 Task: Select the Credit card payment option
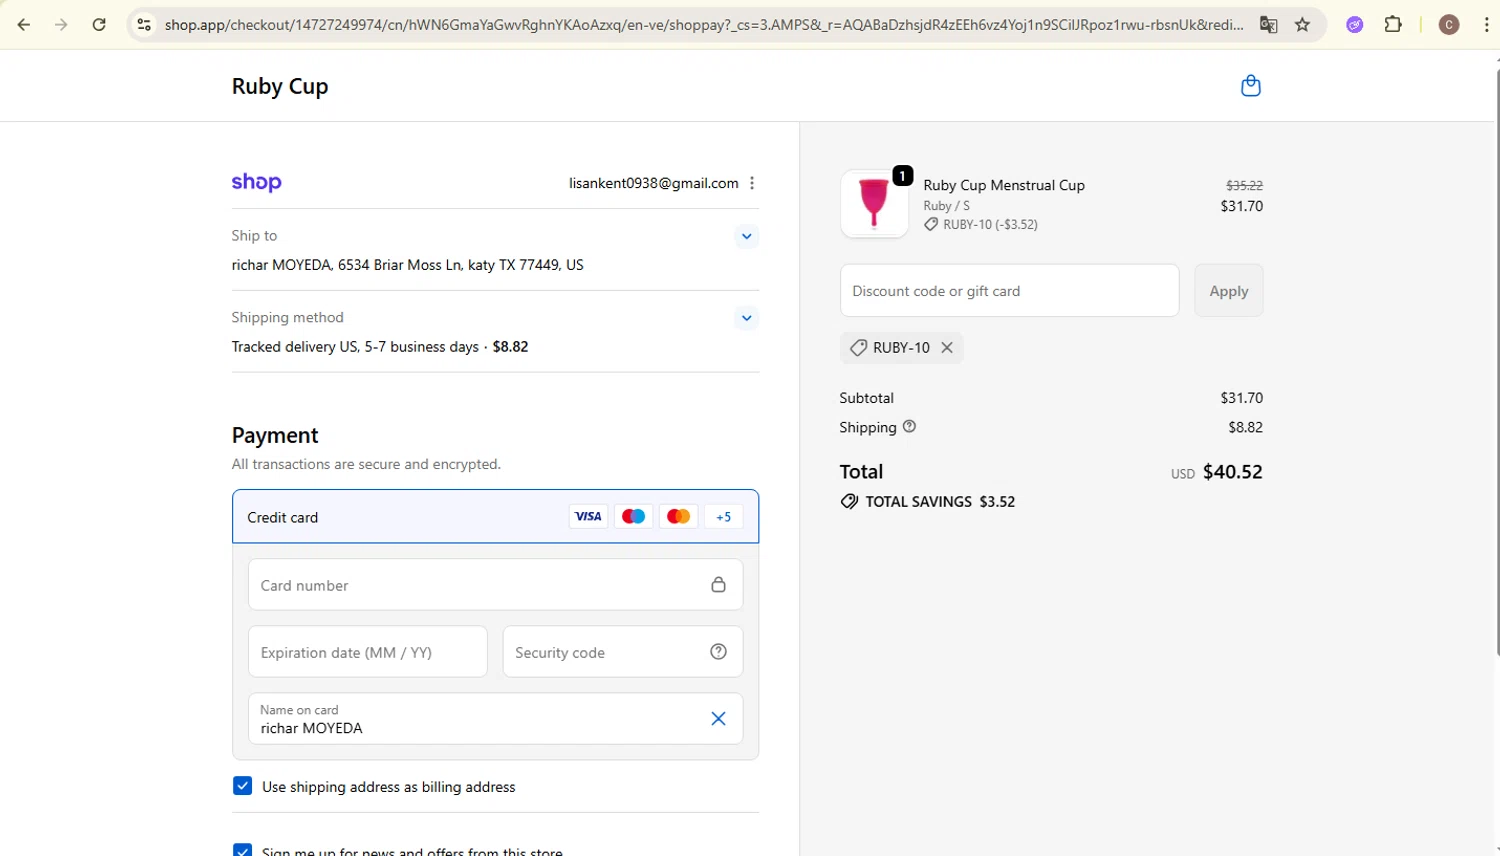[495, 517]
